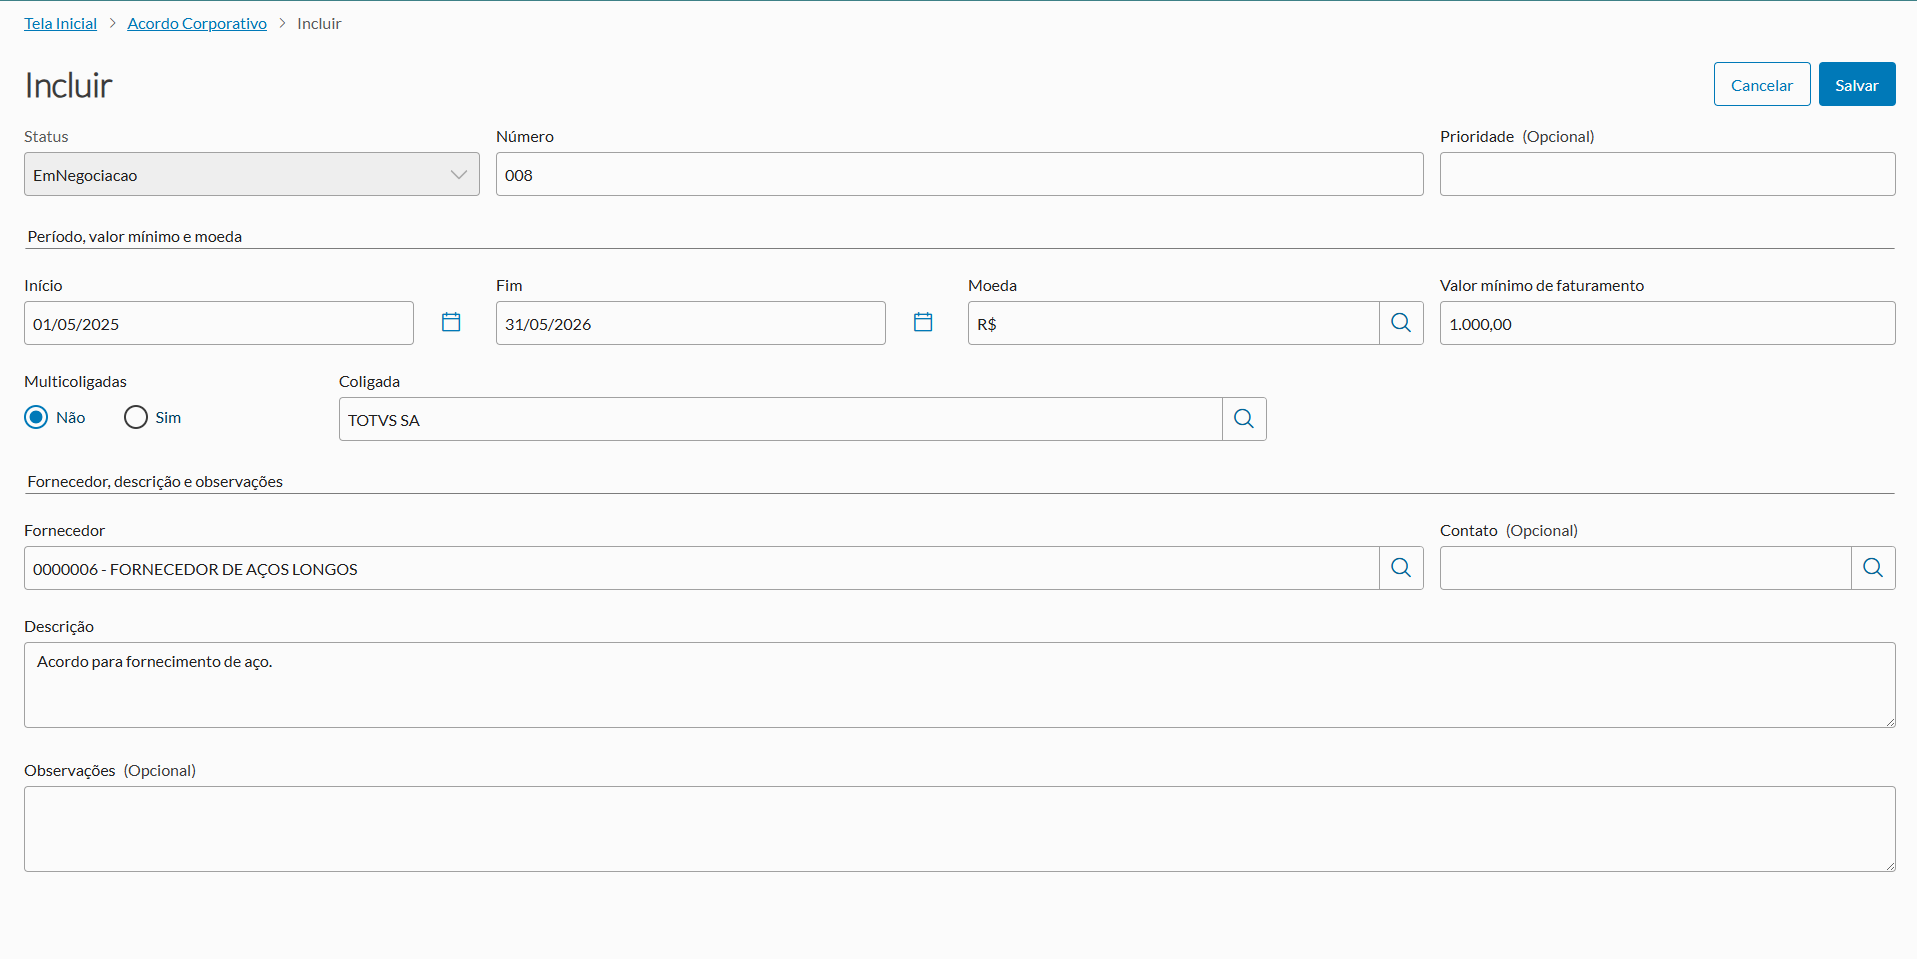Click into the Prioridade field
This screenshot has height=959, width=1917.
tap(1667, 175)
